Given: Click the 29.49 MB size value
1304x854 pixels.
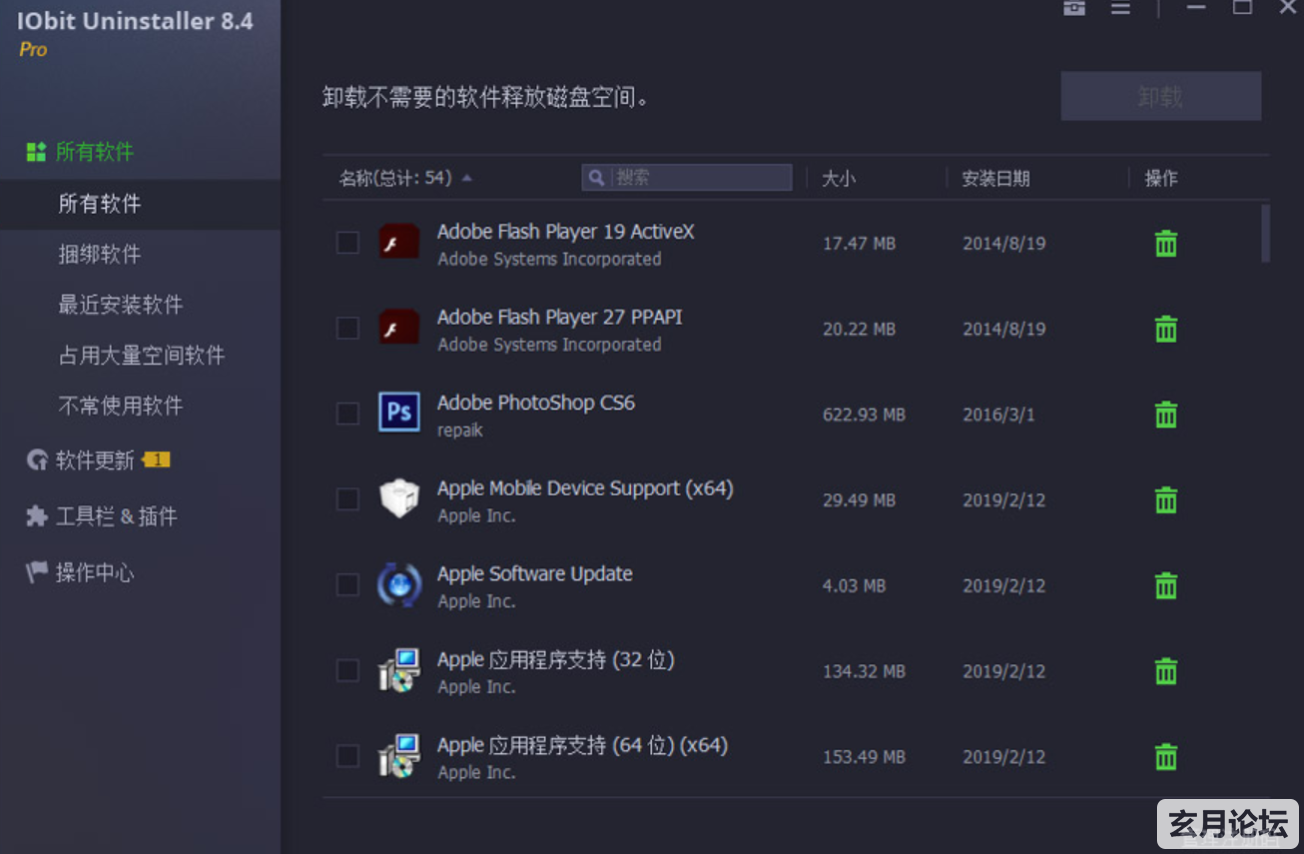Looking at the screenshot, I should (x=859, y=500).
